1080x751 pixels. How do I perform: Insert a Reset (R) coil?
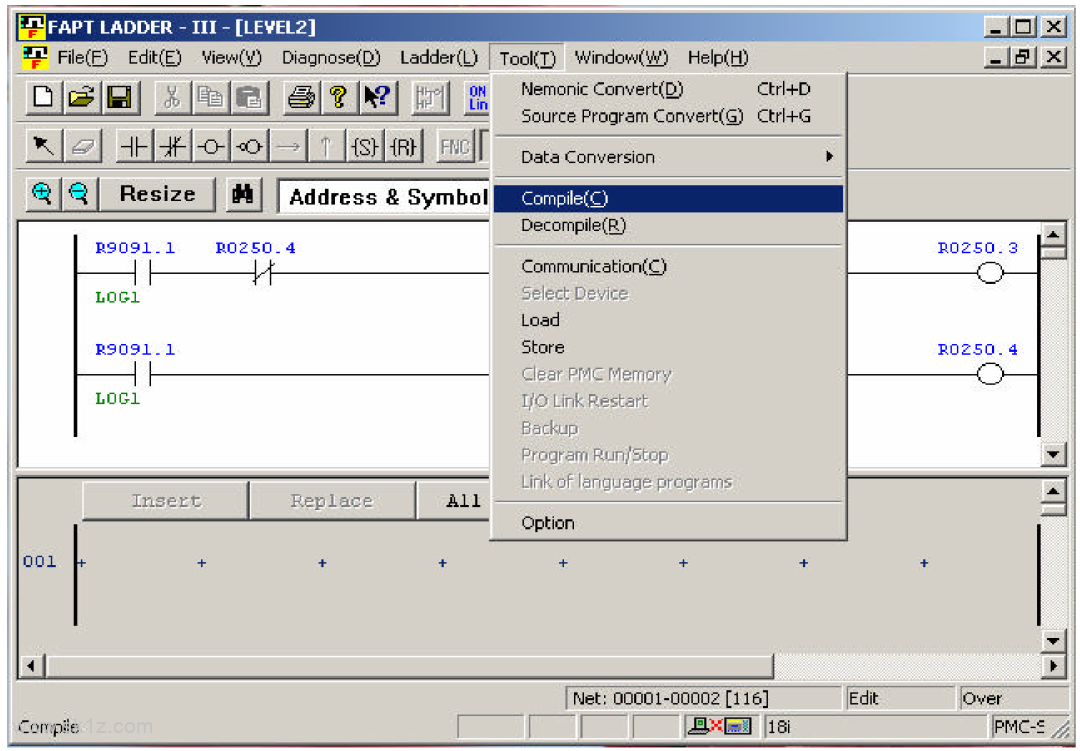(x=404, y=146)
